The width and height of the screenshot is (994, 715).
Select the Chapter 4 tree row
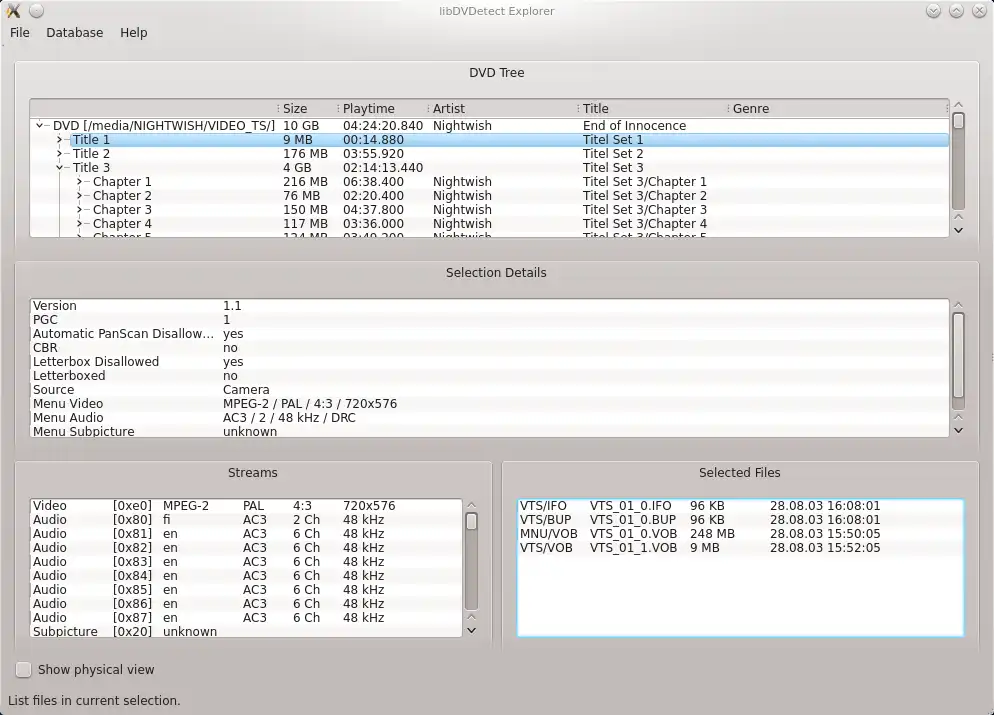489,223
